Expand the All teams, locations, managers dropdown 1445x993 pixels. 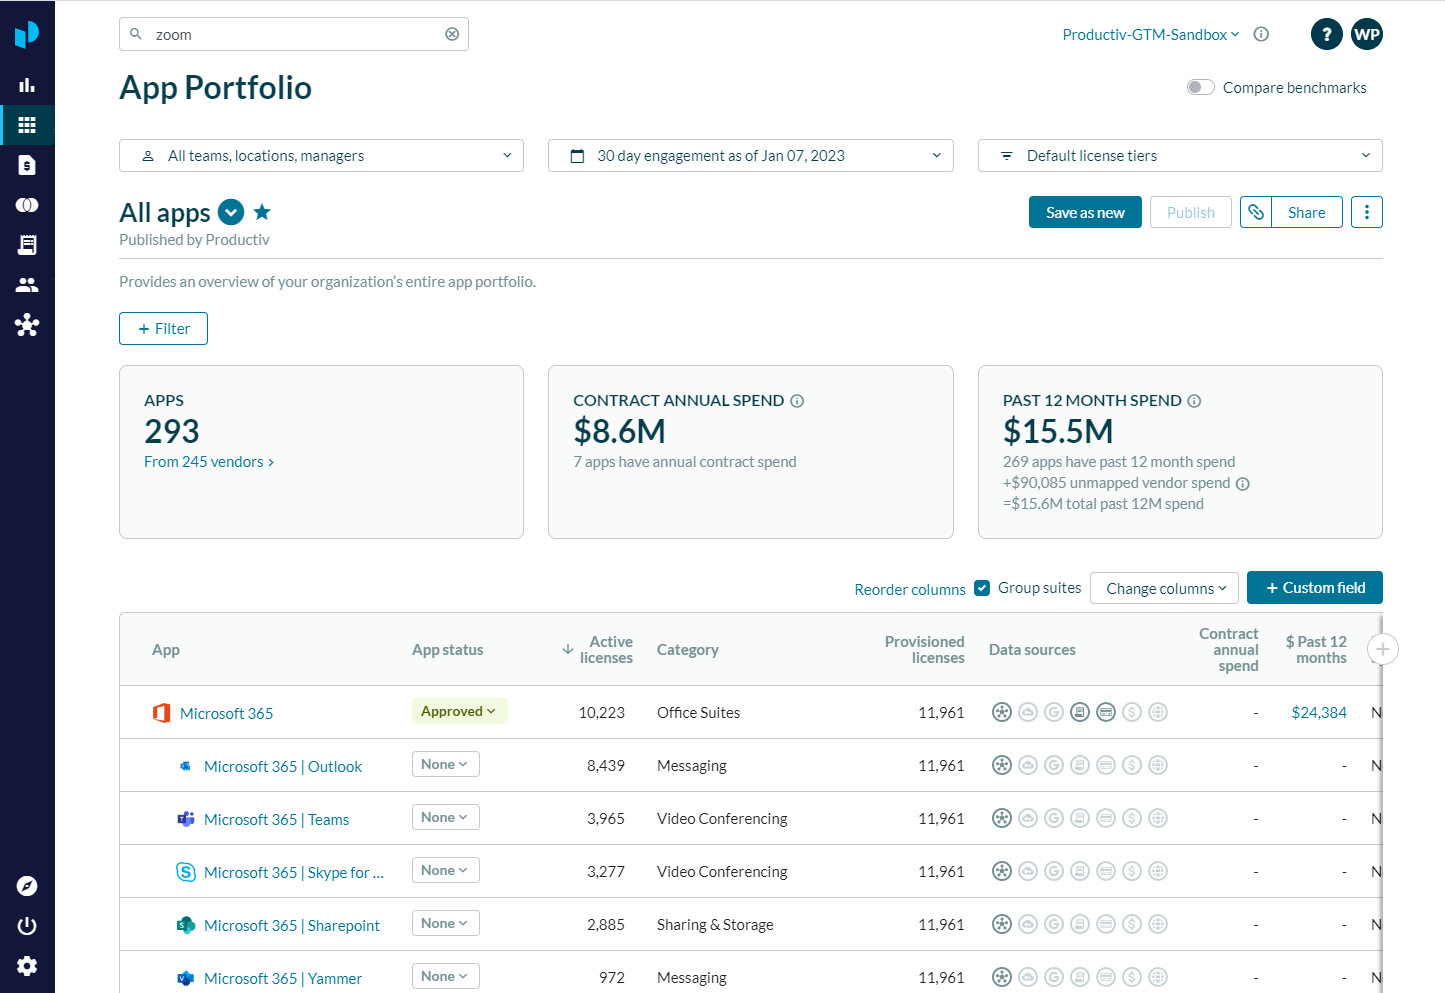321,156
